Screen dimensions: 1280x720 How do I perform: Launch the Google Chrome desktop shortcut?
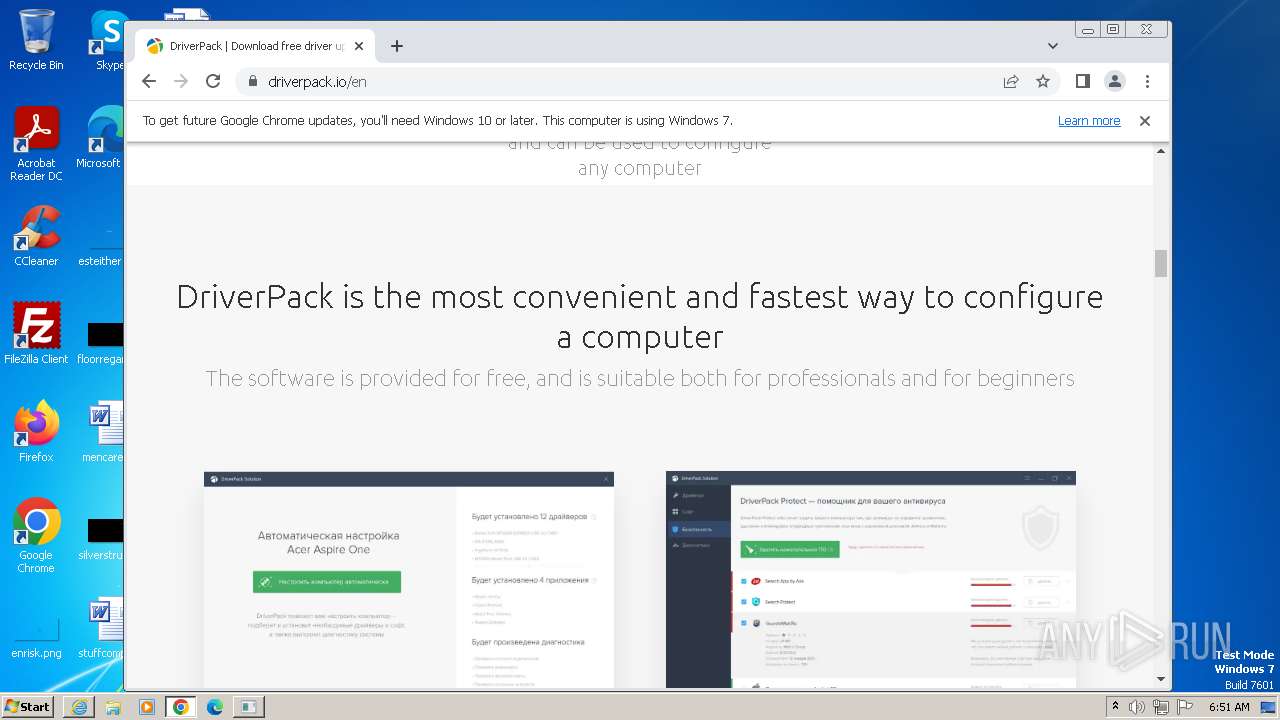coord(36,536)
